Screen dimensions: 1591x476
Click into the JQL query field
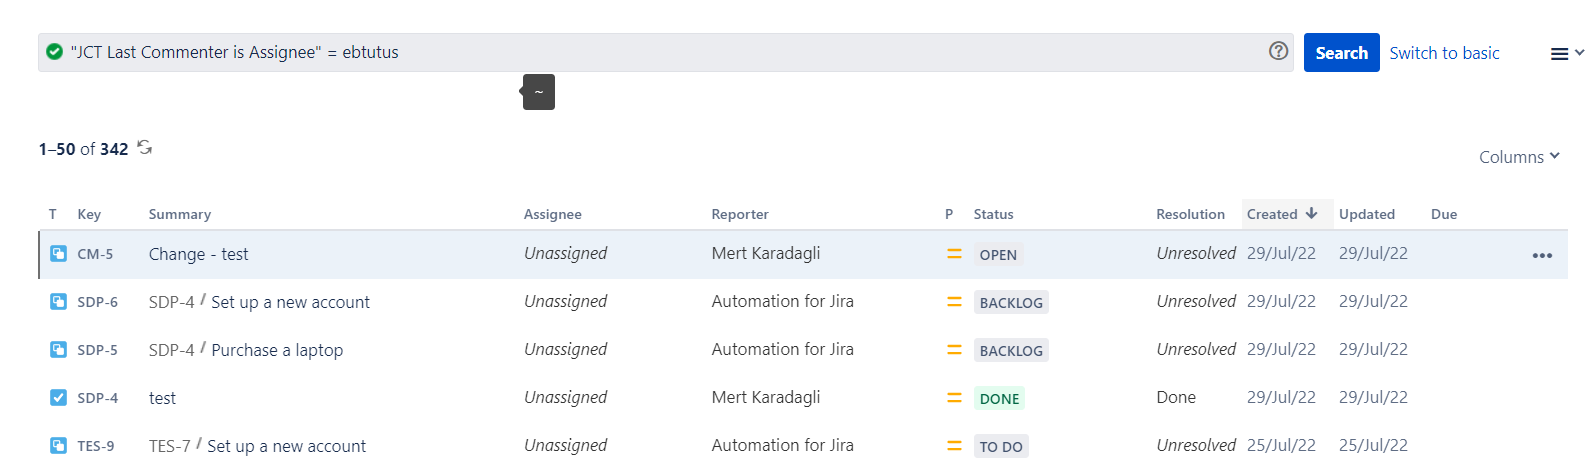665,52
